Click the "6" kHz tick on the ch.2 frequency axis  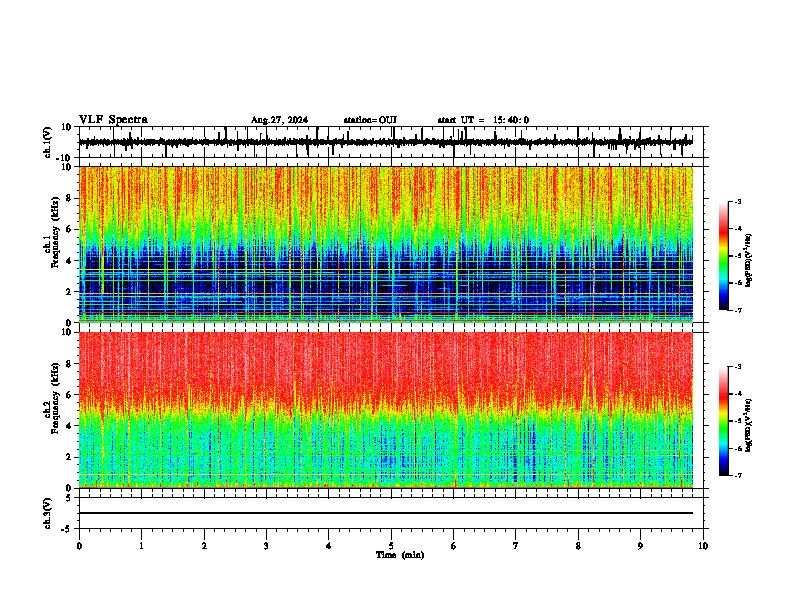coord(69,395)
